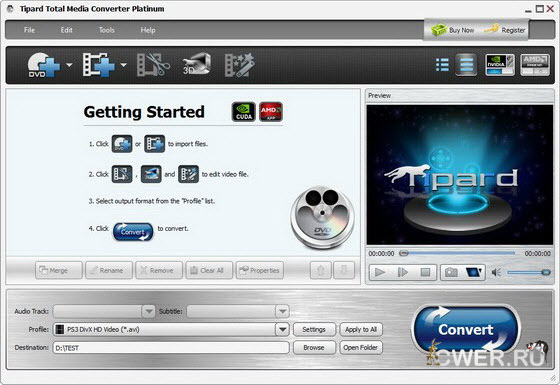Step to next frame in preview

click(402, 272)
